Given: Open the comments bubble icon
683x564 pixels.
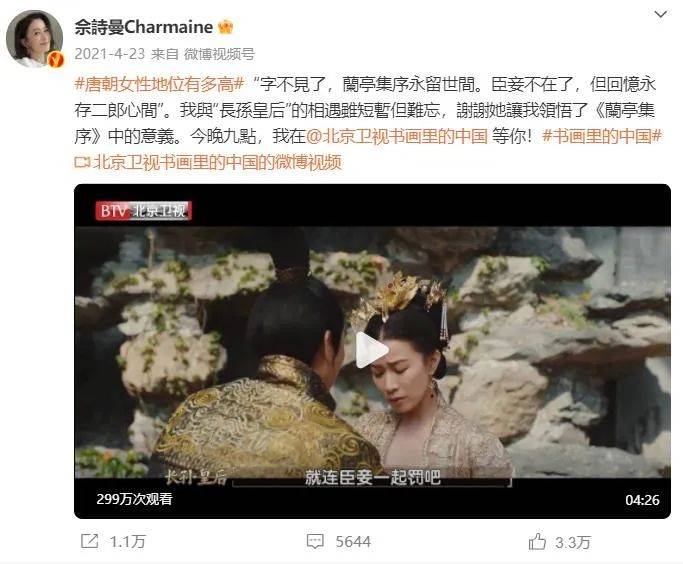Looking at the screenshot, I should 315,542.
